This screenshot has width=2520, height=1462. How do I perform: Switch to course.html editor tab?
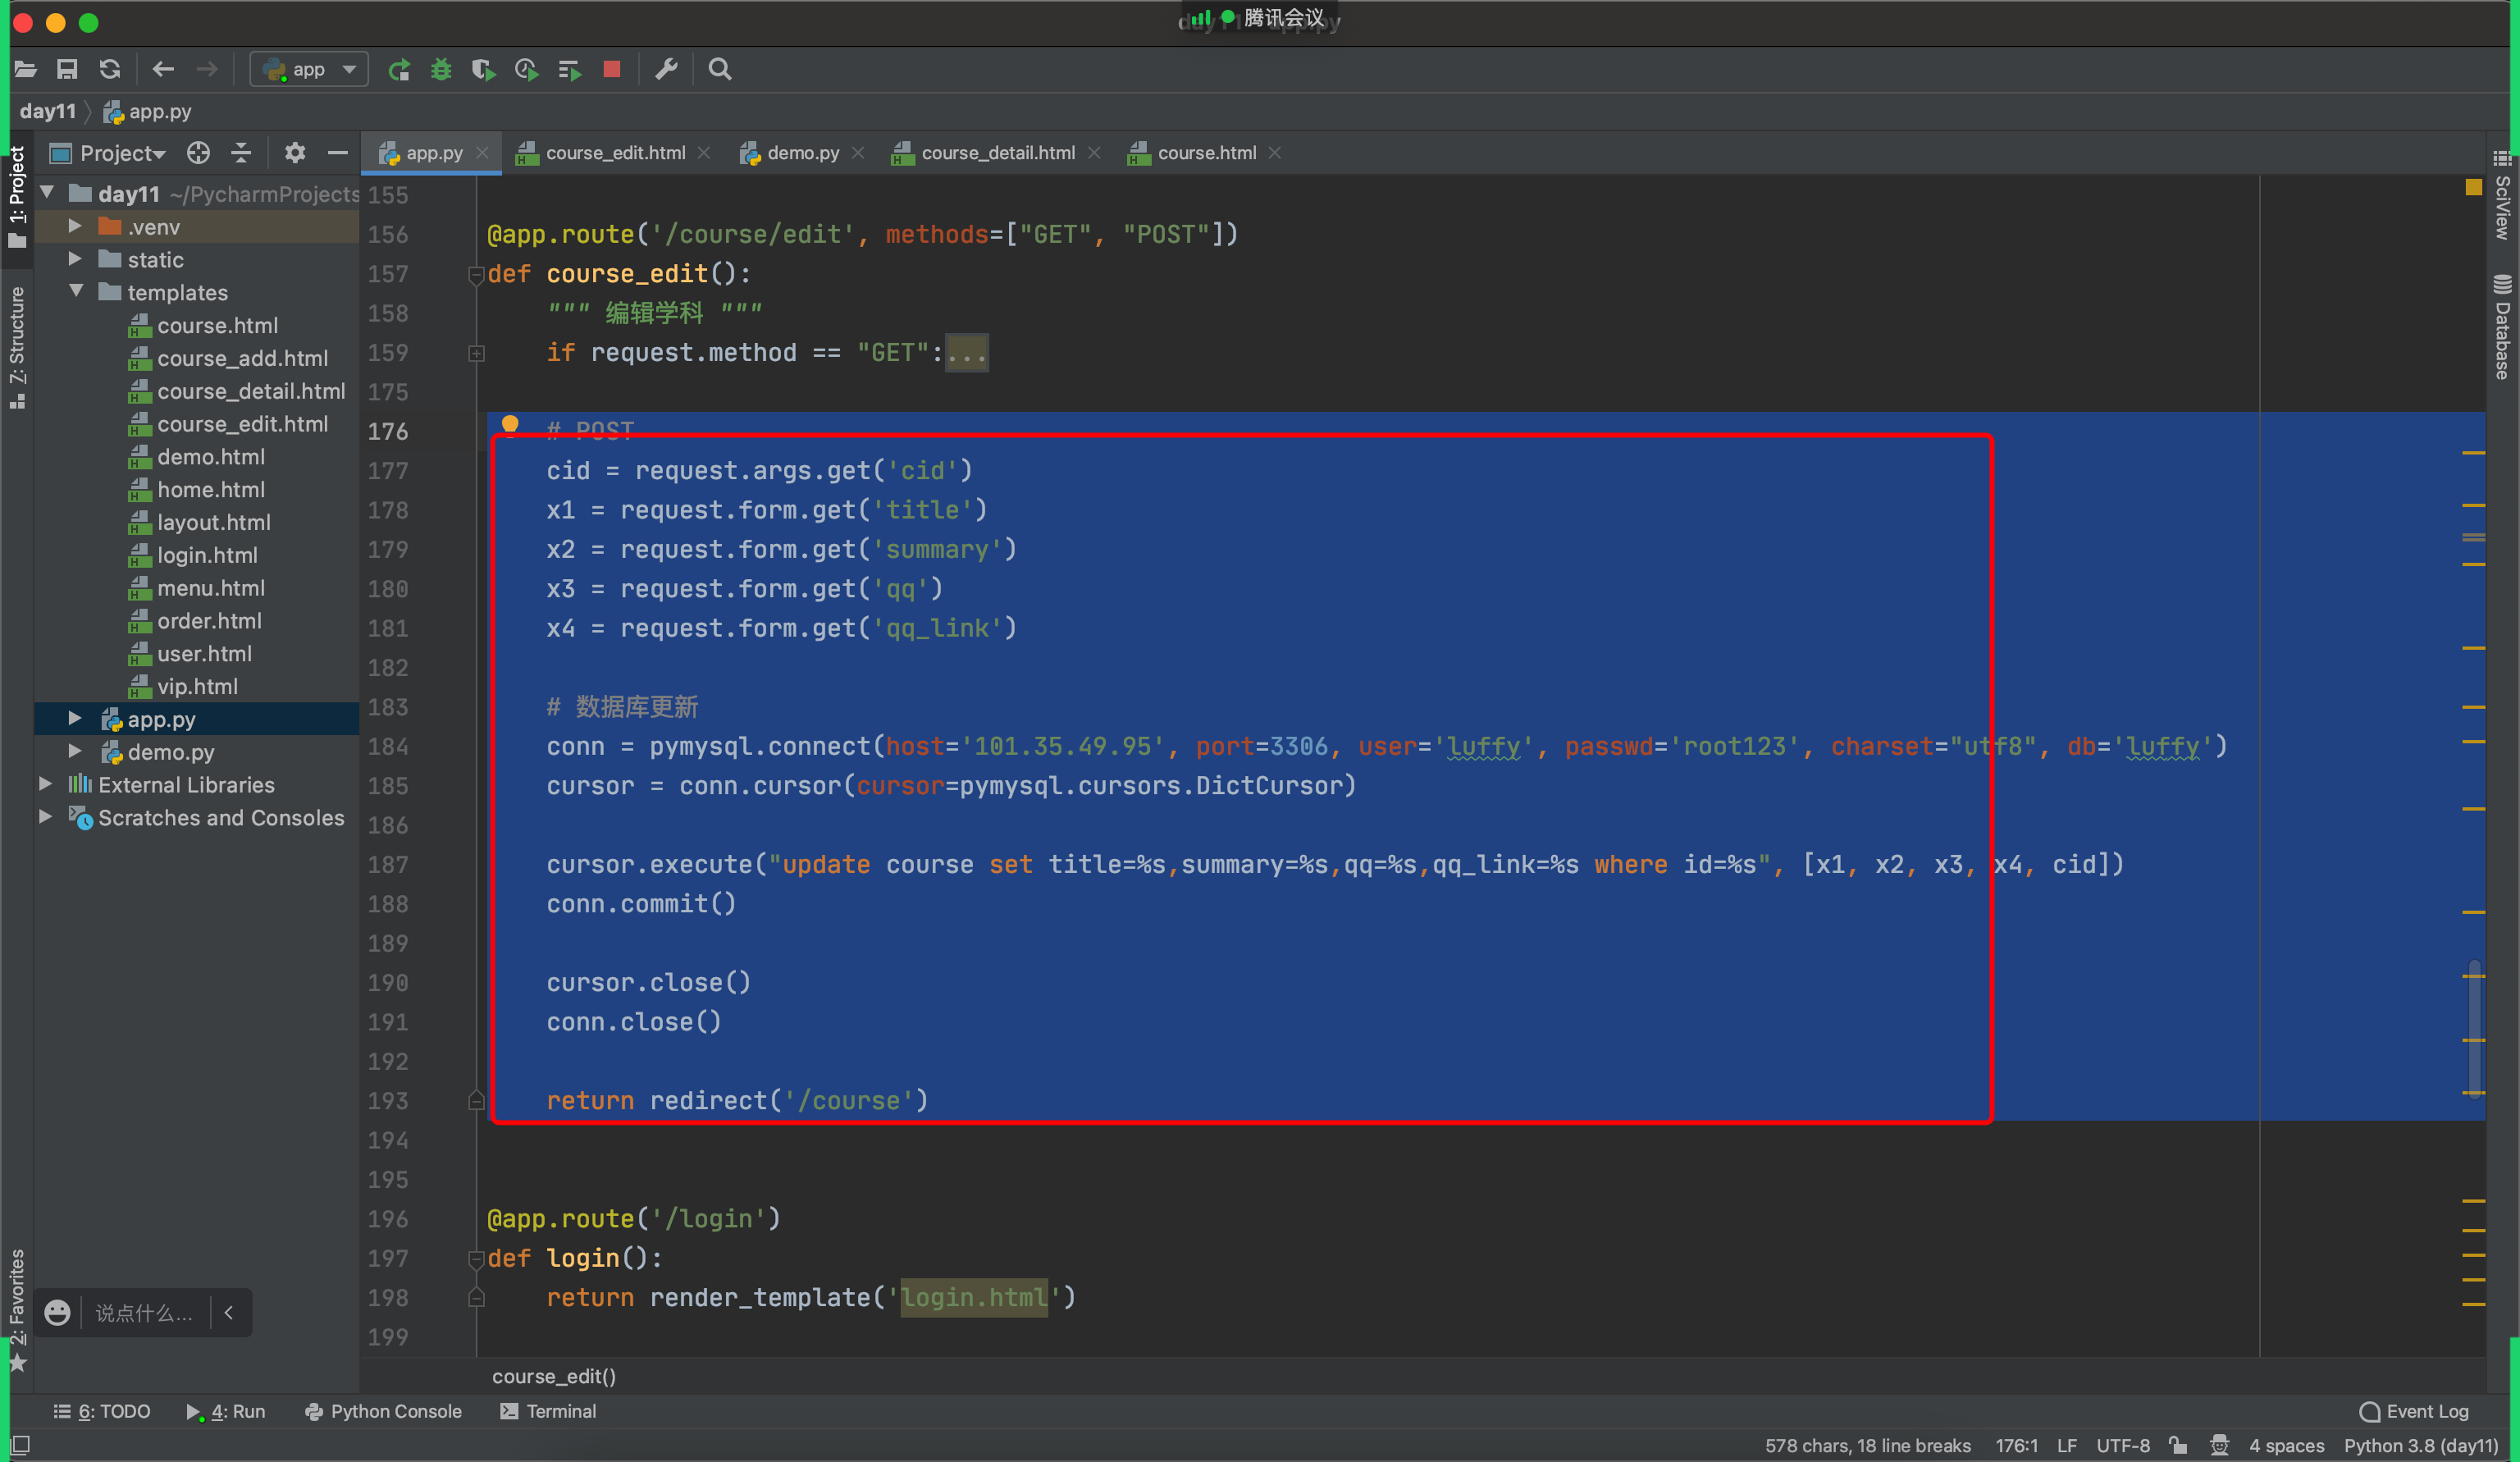1206,153
